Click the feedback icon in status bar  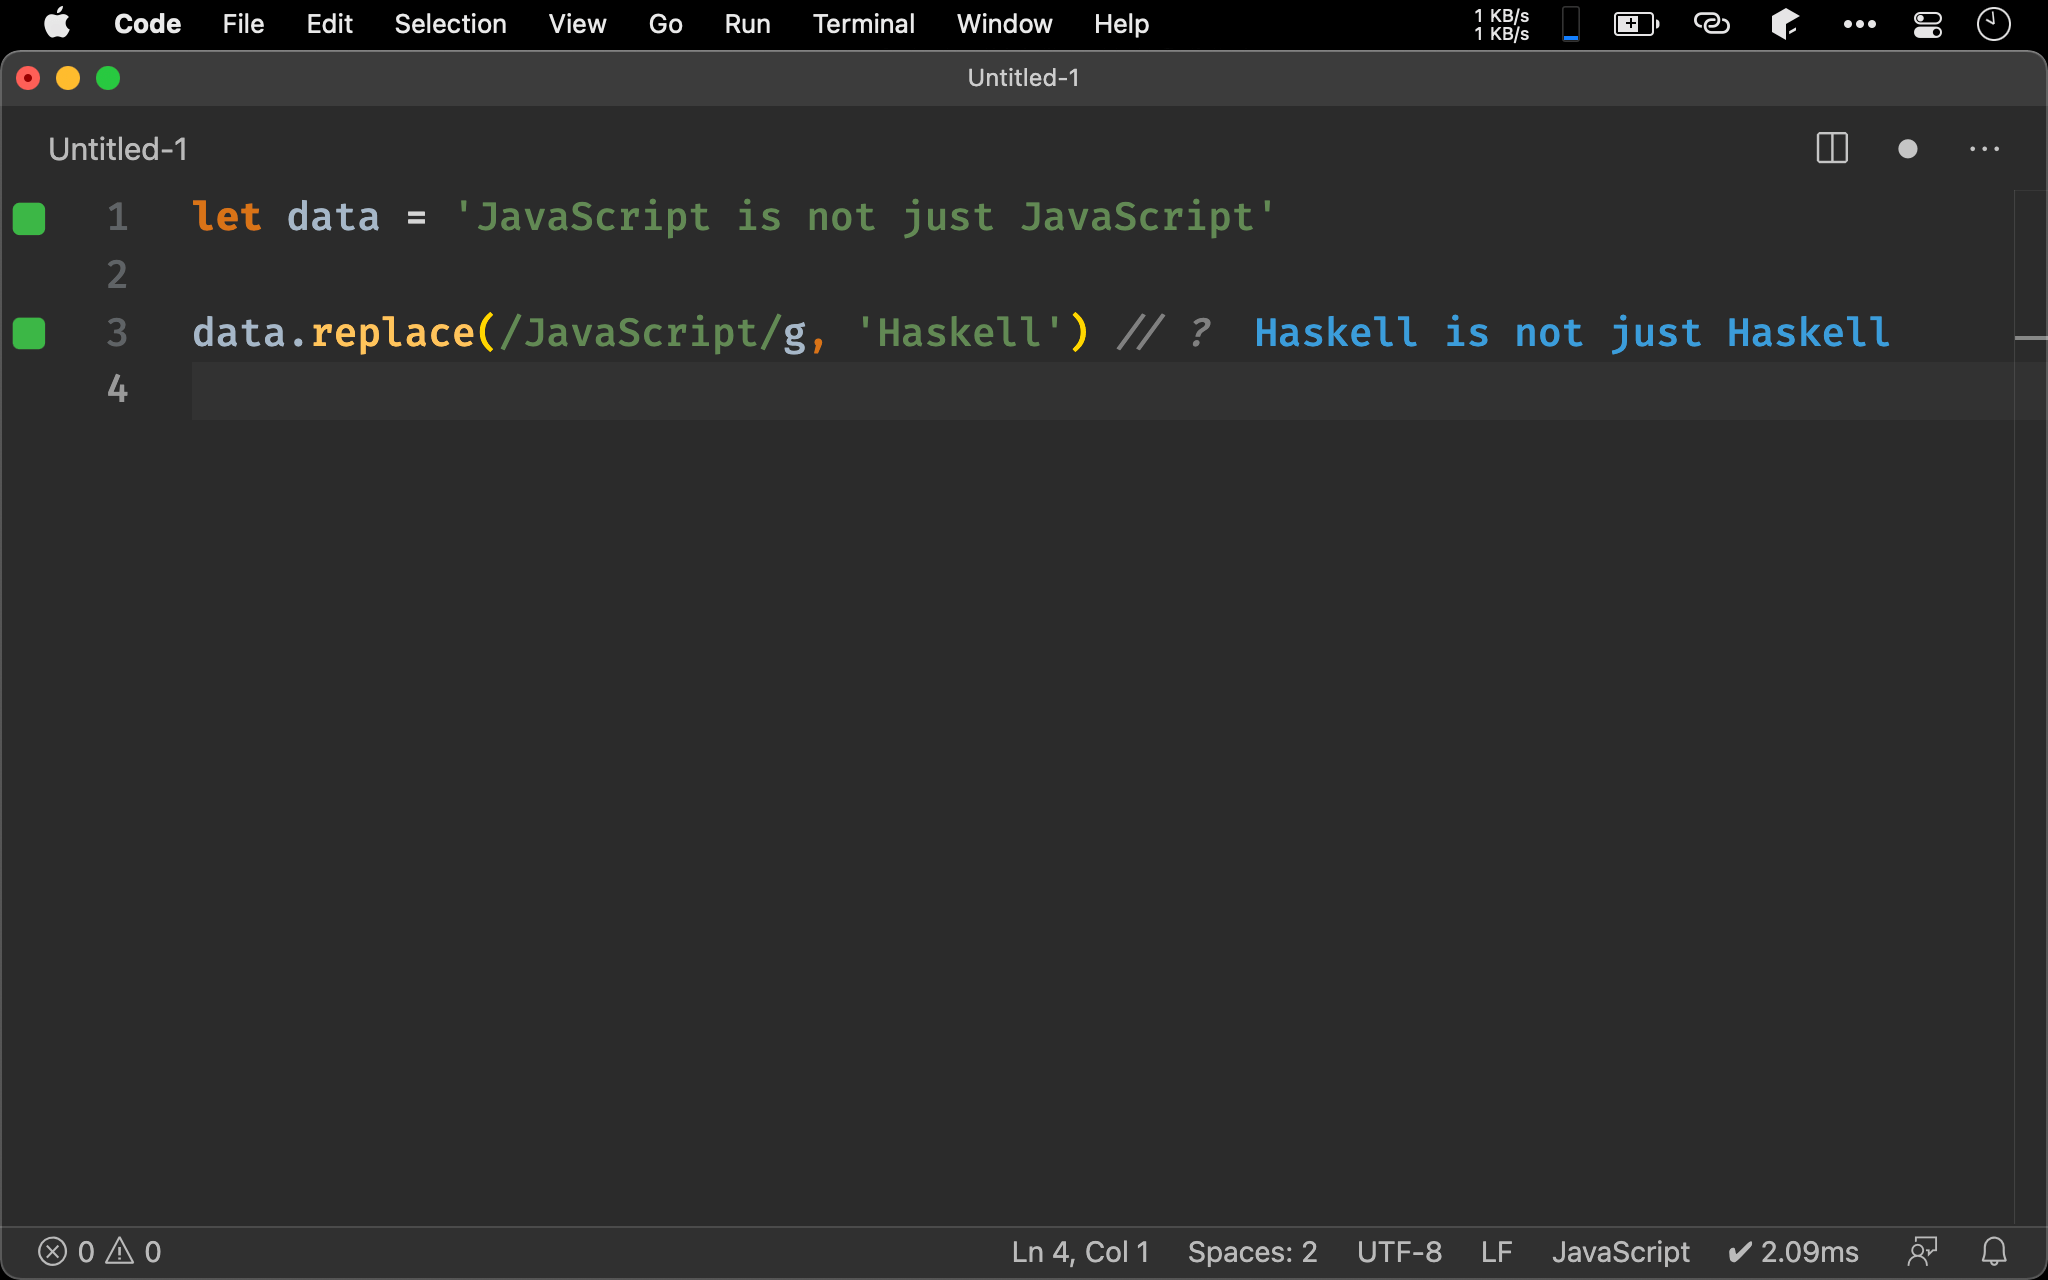pyautogui.click(x=1922, y=1251)
